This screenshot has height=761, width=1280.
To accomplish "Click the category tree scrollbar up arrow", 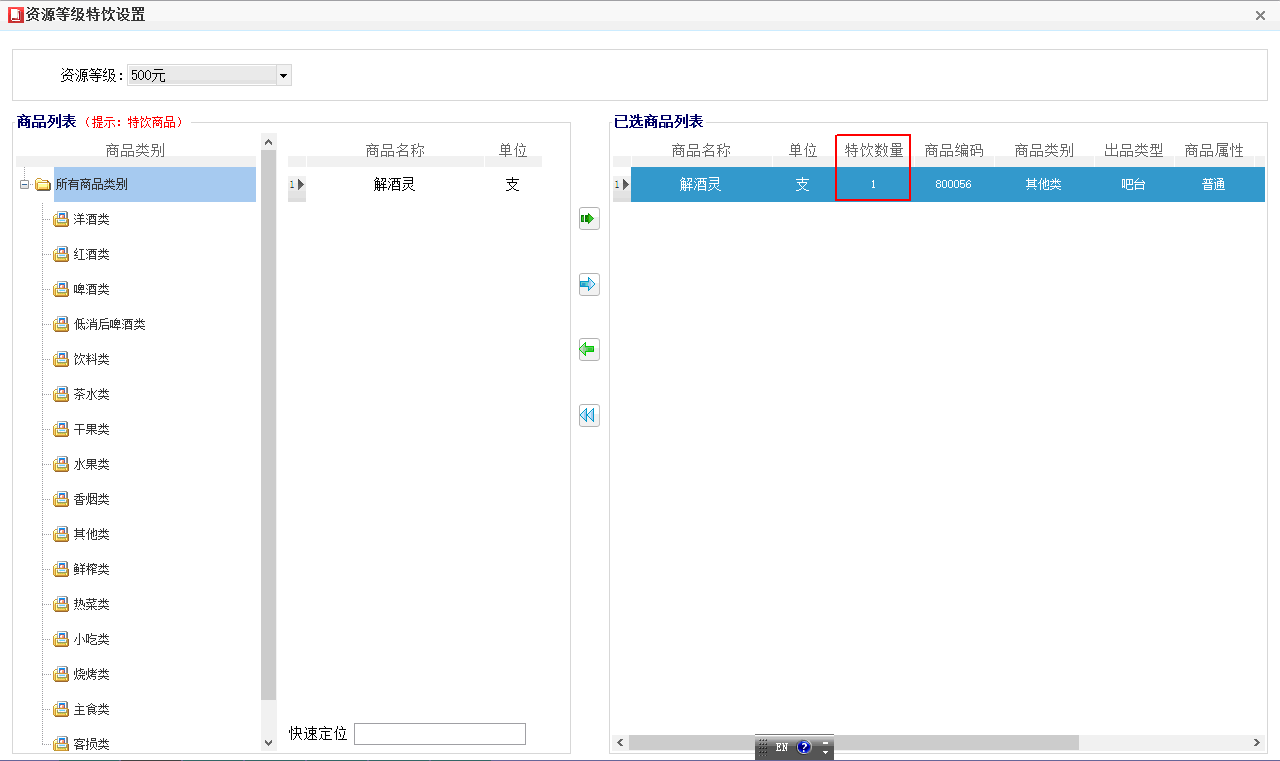I will [268, 141].
